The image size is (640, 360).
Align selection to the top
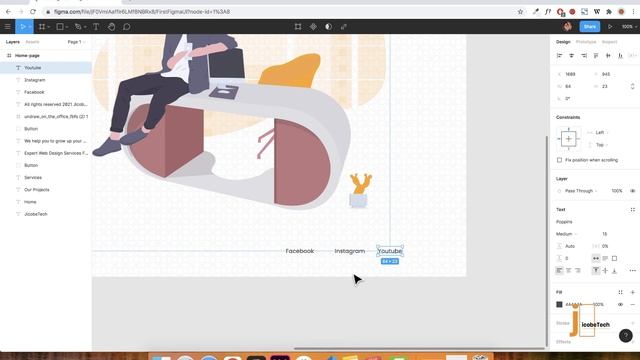(x=596, y=55)
